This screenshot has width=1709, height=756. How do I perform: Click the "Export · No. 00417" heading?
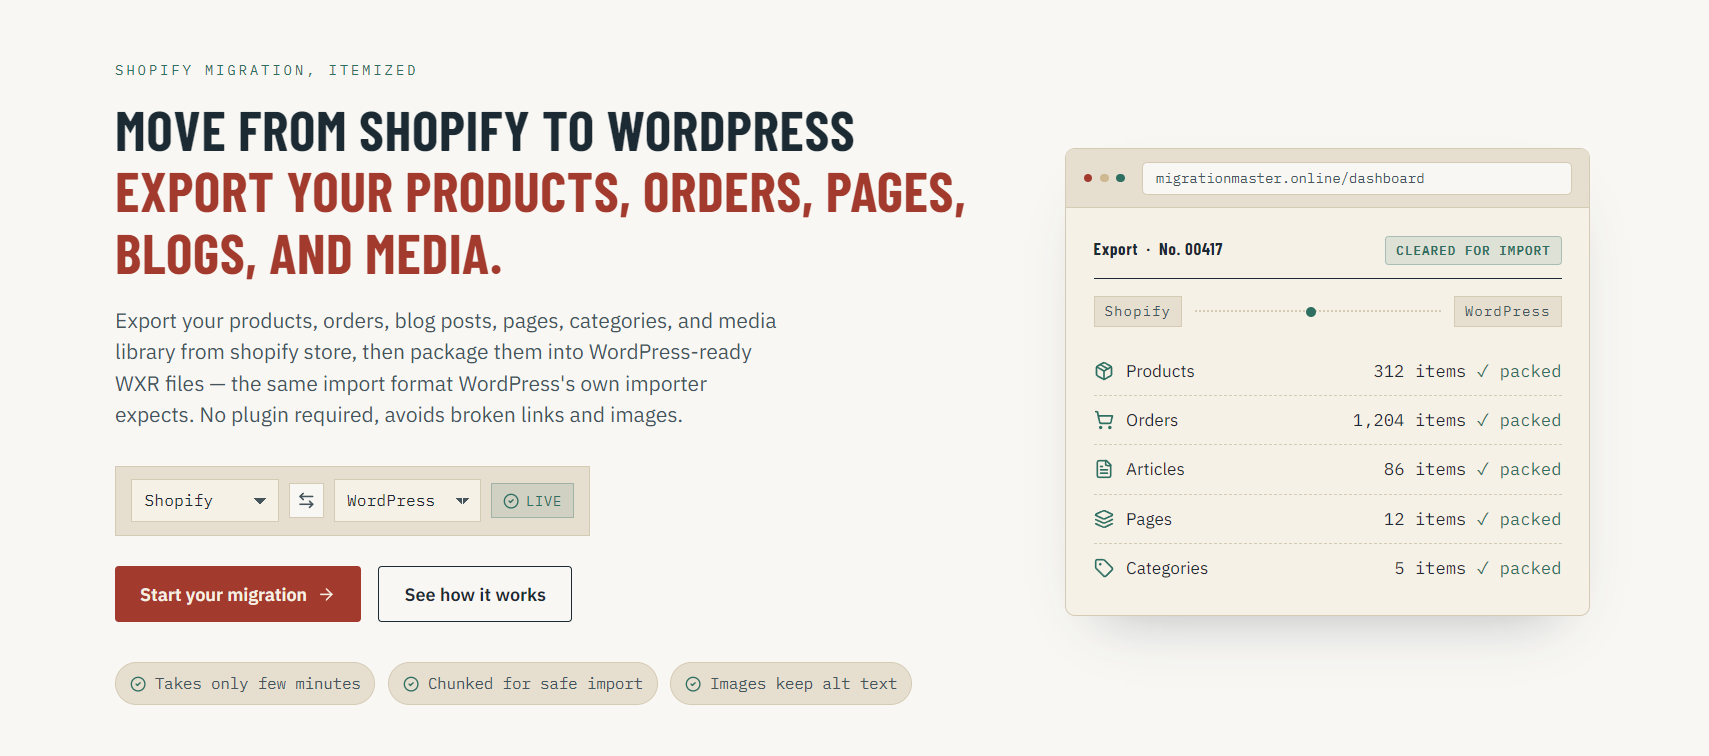coord(1158,250)
